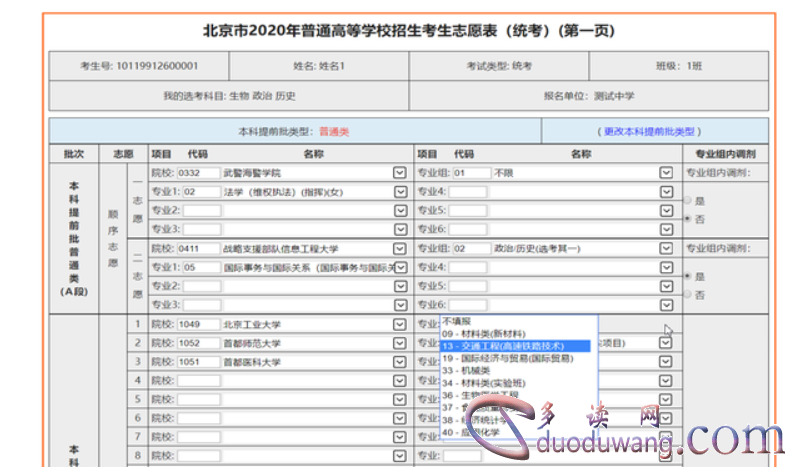Open the 政治/历史(选考其一) group dropdown
Screen dimensions: 790x467
point(666,249)
